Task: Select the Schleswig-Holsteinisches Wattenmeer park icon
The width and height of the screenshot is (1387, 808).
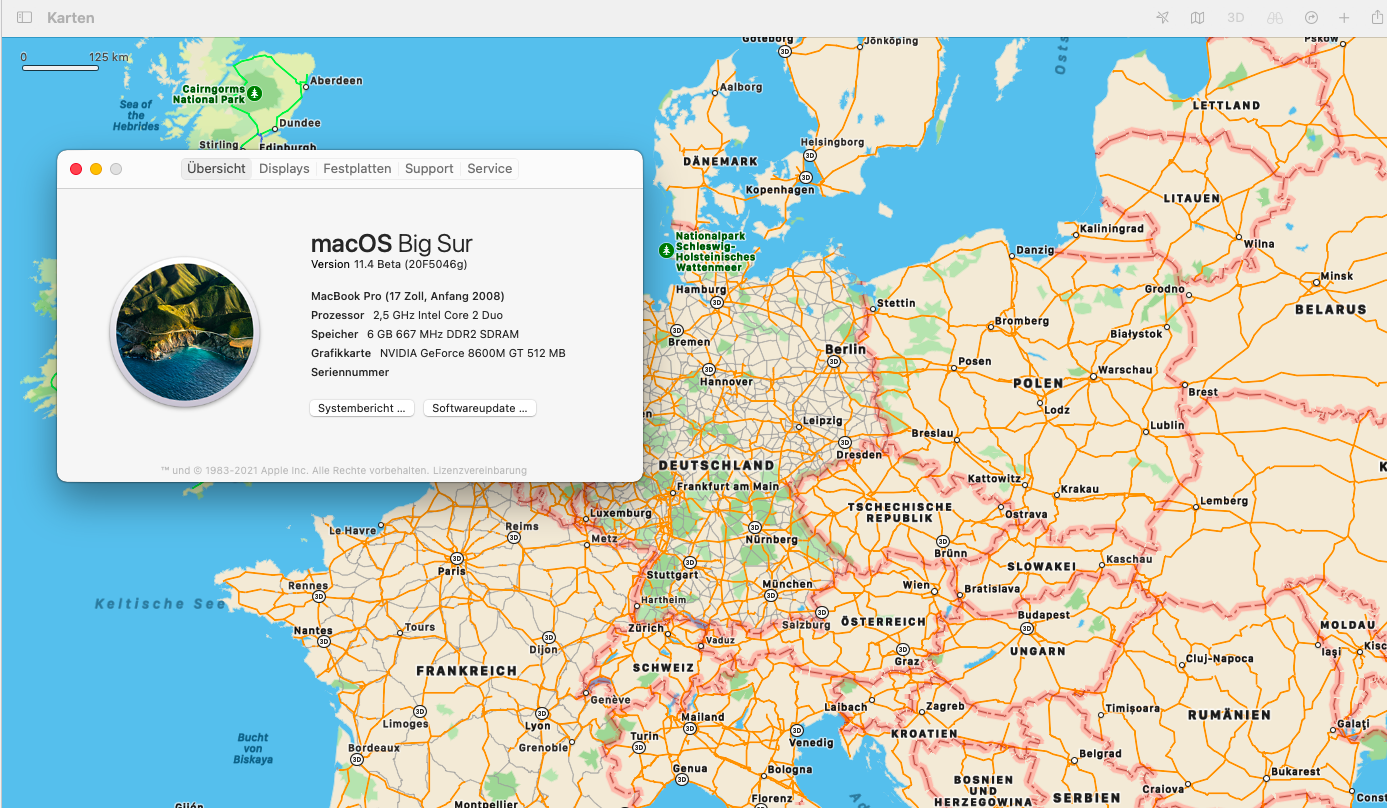Action: tap(666, 250)
